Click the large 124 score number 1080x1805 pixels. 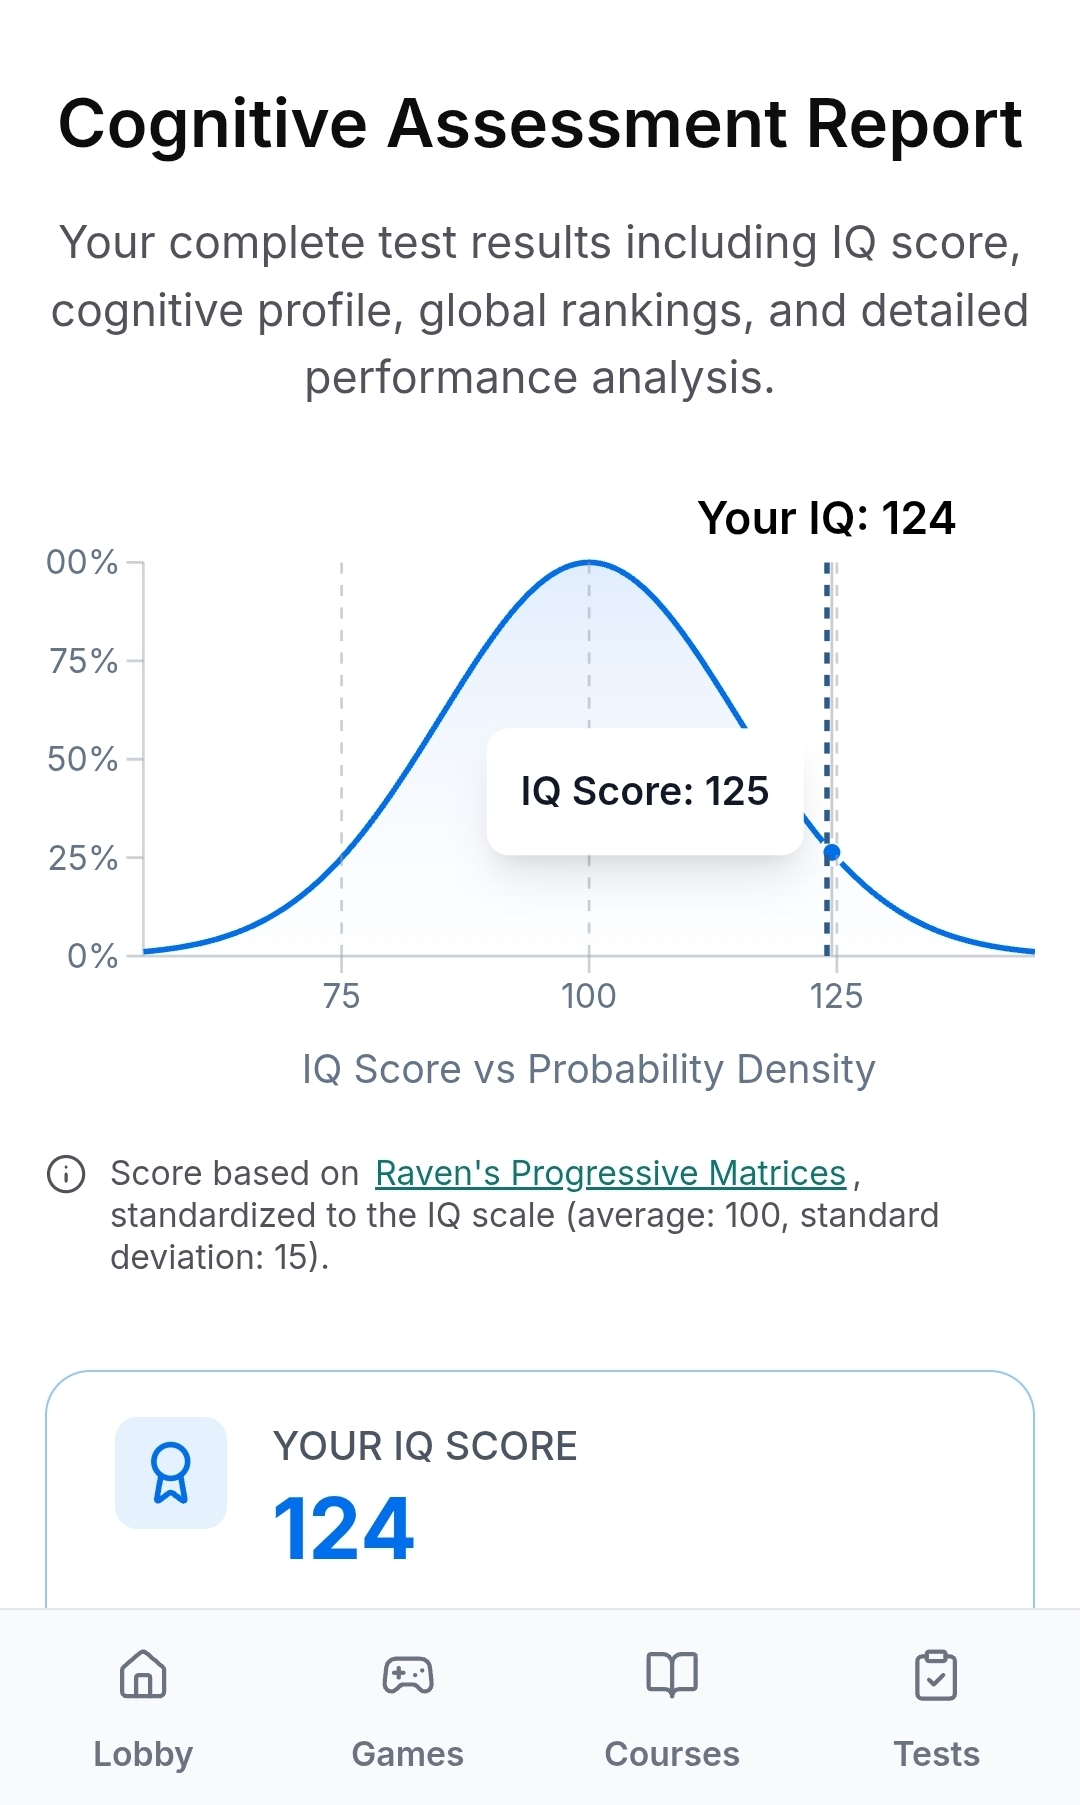[343, 1528]
